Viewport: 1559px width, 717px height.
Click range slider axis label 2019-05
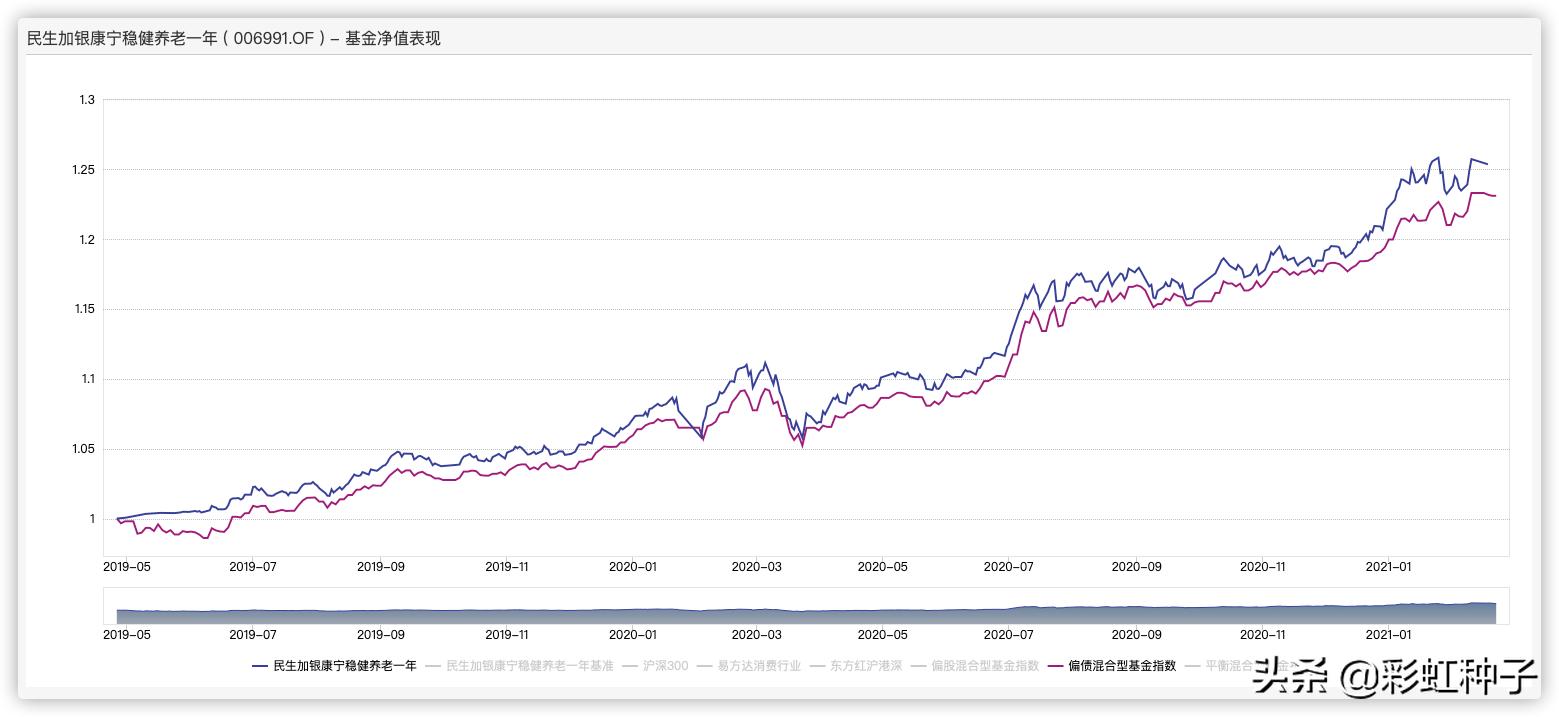tap(127, 634)
